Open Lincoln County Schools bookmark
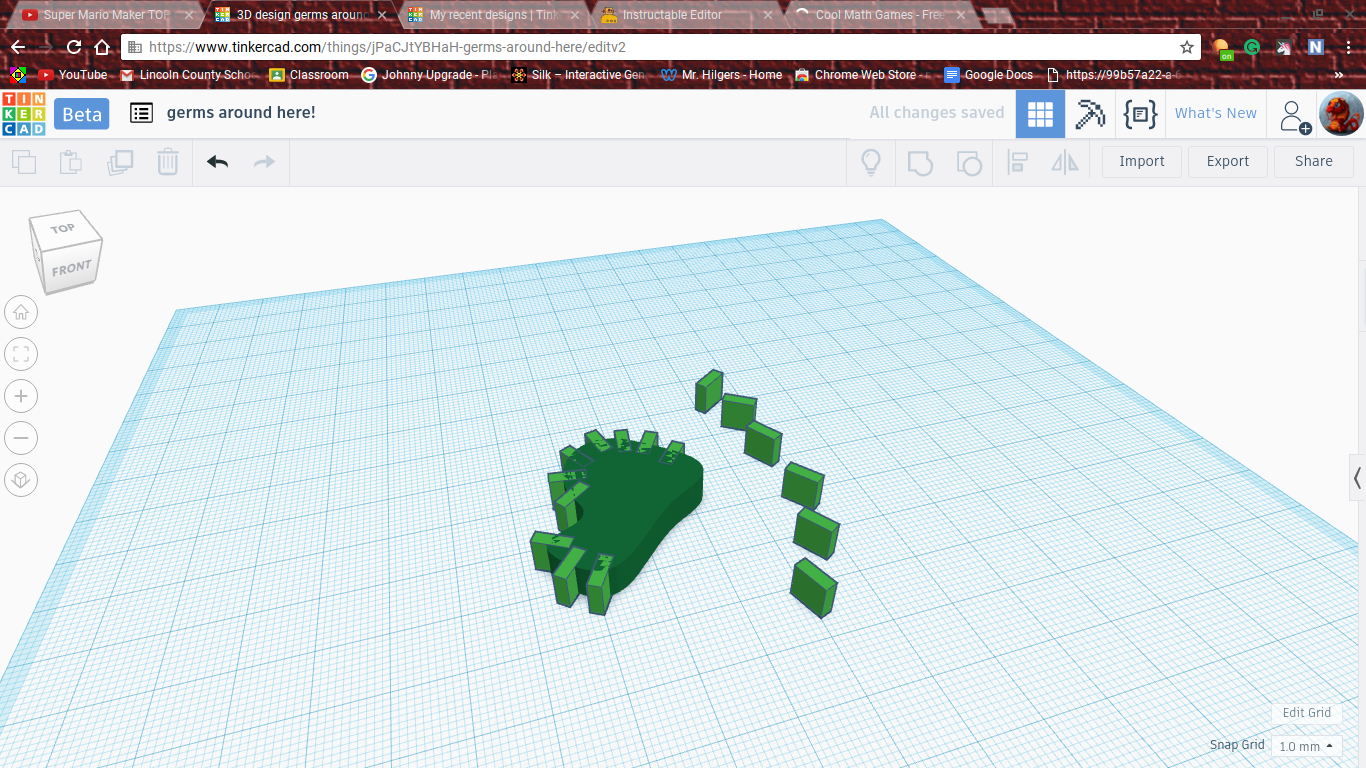Image resolution: width=1366 pixels, height=768 pixels. (188, 75)
